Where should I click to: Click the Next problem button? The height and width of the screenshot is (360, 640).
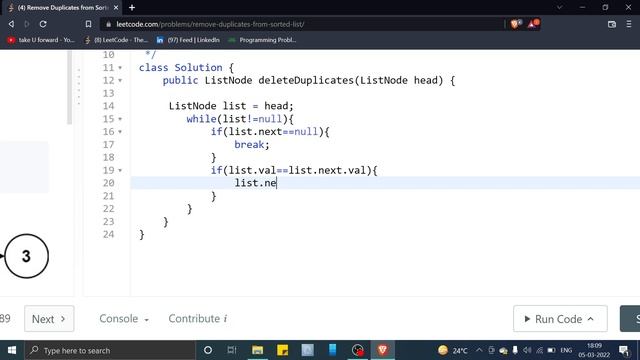49,319
